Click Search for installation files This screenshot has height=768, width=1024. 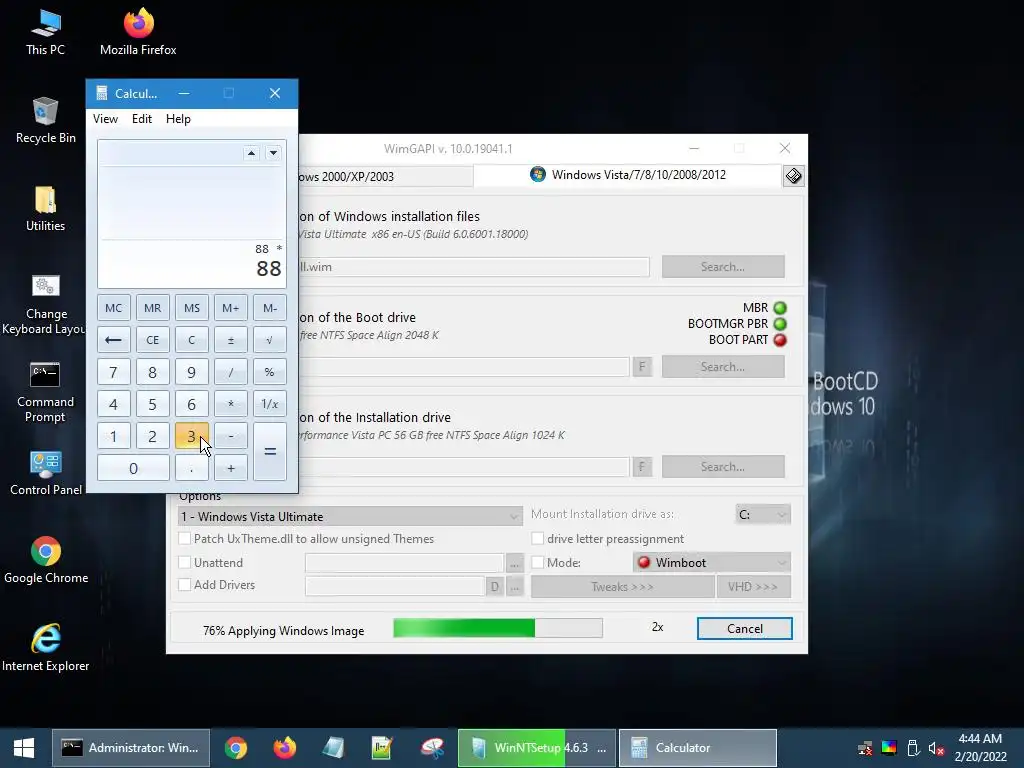(723, 266)
